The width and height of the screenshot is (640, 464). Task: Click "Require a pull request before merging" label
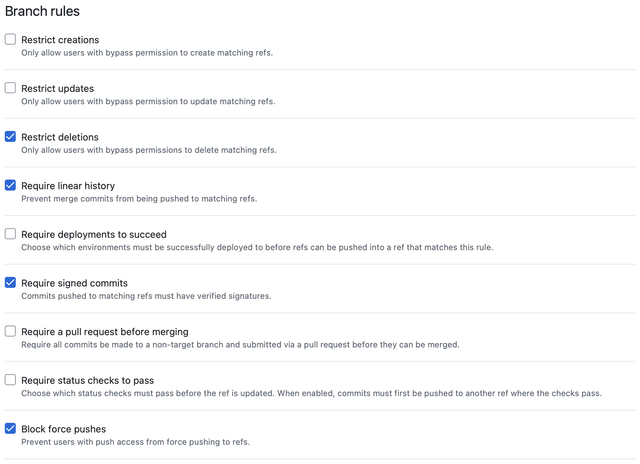coord(105,332)
